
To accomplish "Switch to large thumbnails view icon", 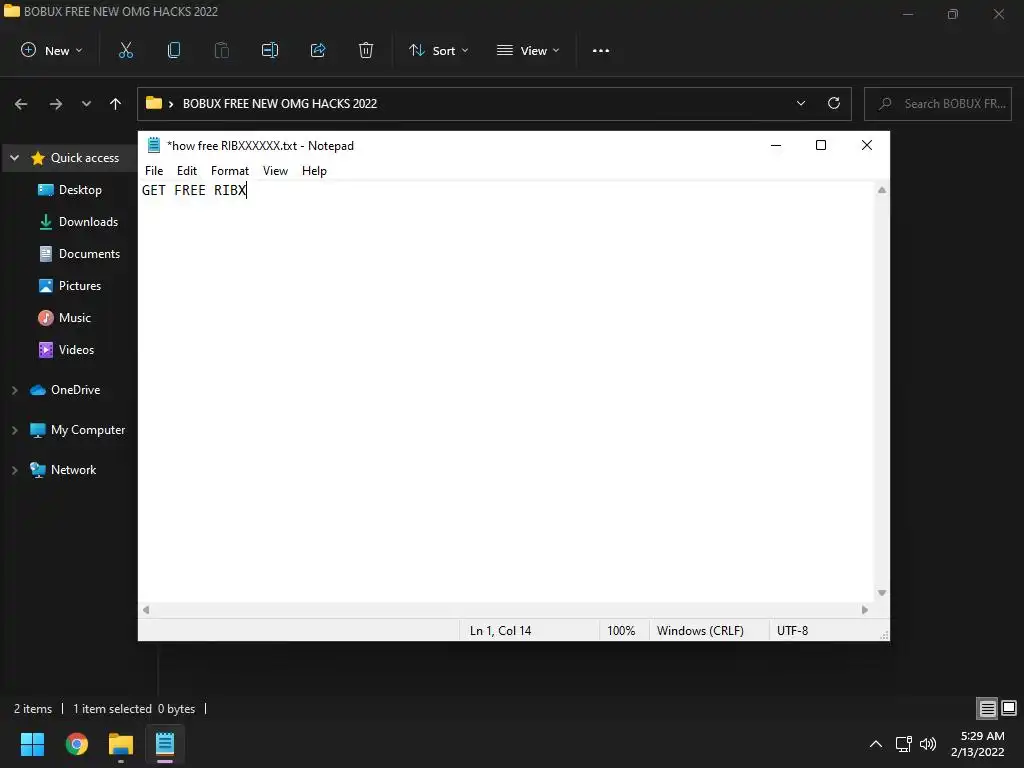I will [x=1009, y=708].
